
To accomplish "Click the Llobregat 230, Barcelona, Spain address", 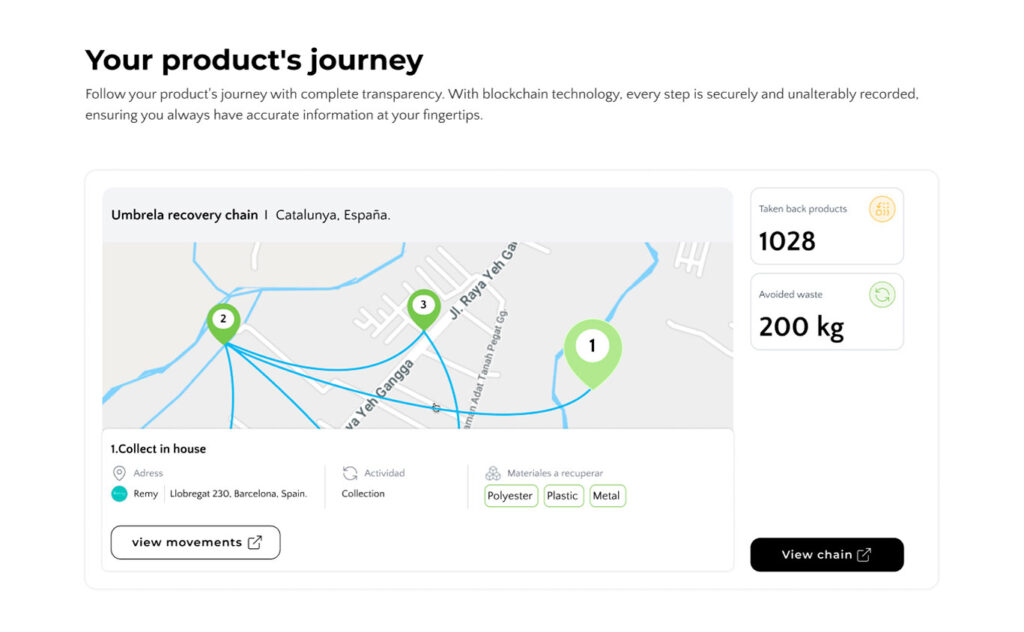I will pyautogui.click(x=238, y=494).
